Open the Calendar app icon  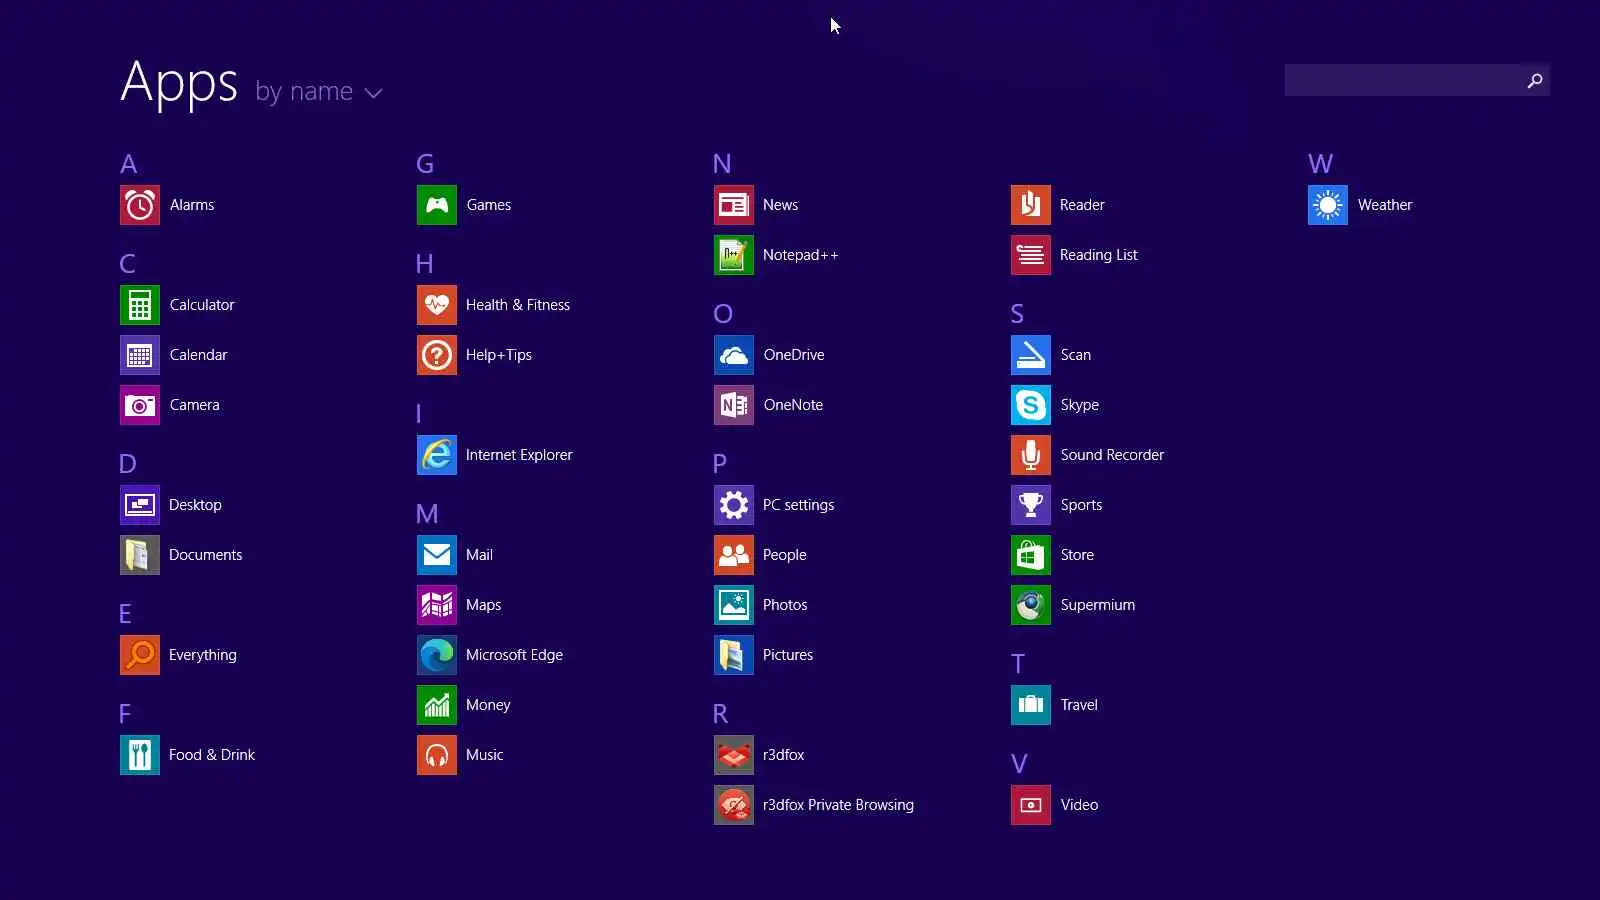[140, 355]
